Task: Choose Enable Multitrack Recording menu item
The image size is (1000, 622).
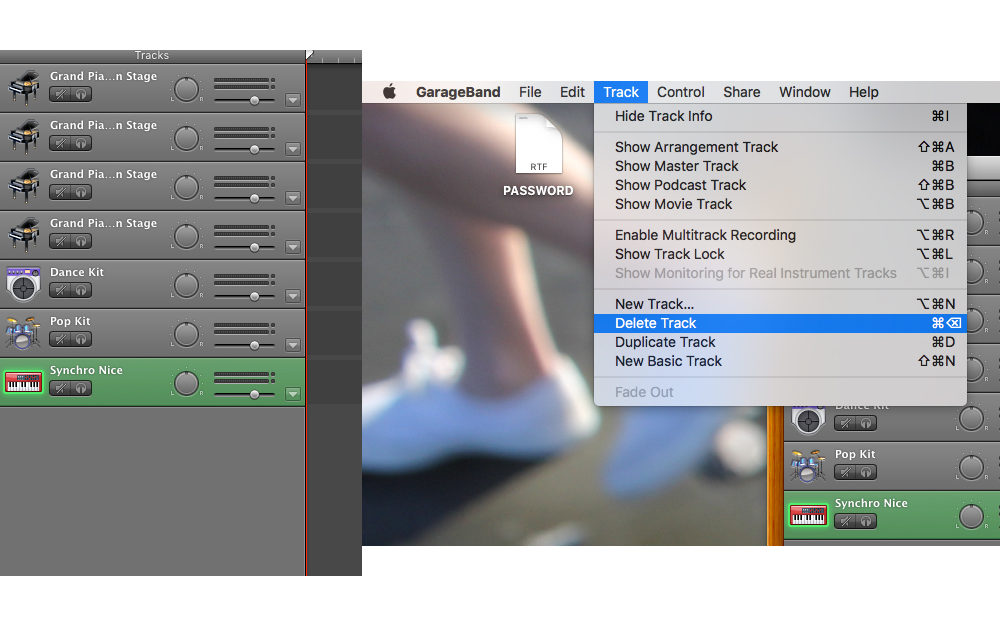Action: pyautogui.click(x=780, y=235)
